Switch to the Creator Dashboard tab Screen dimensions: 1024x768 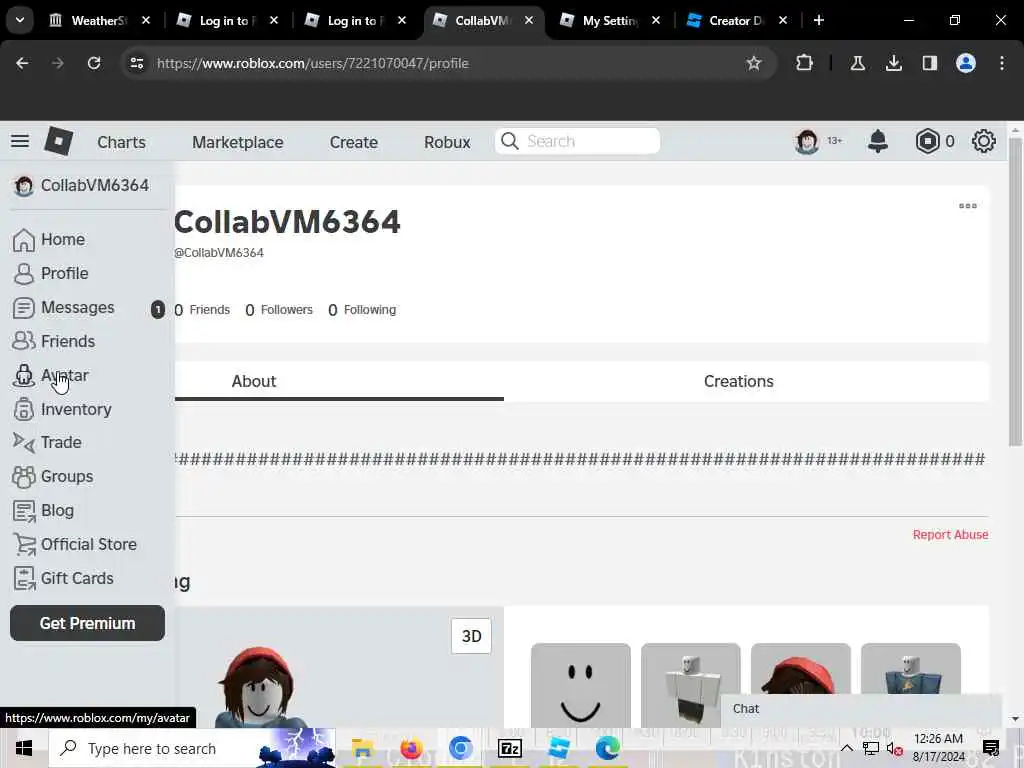point(737,20)
